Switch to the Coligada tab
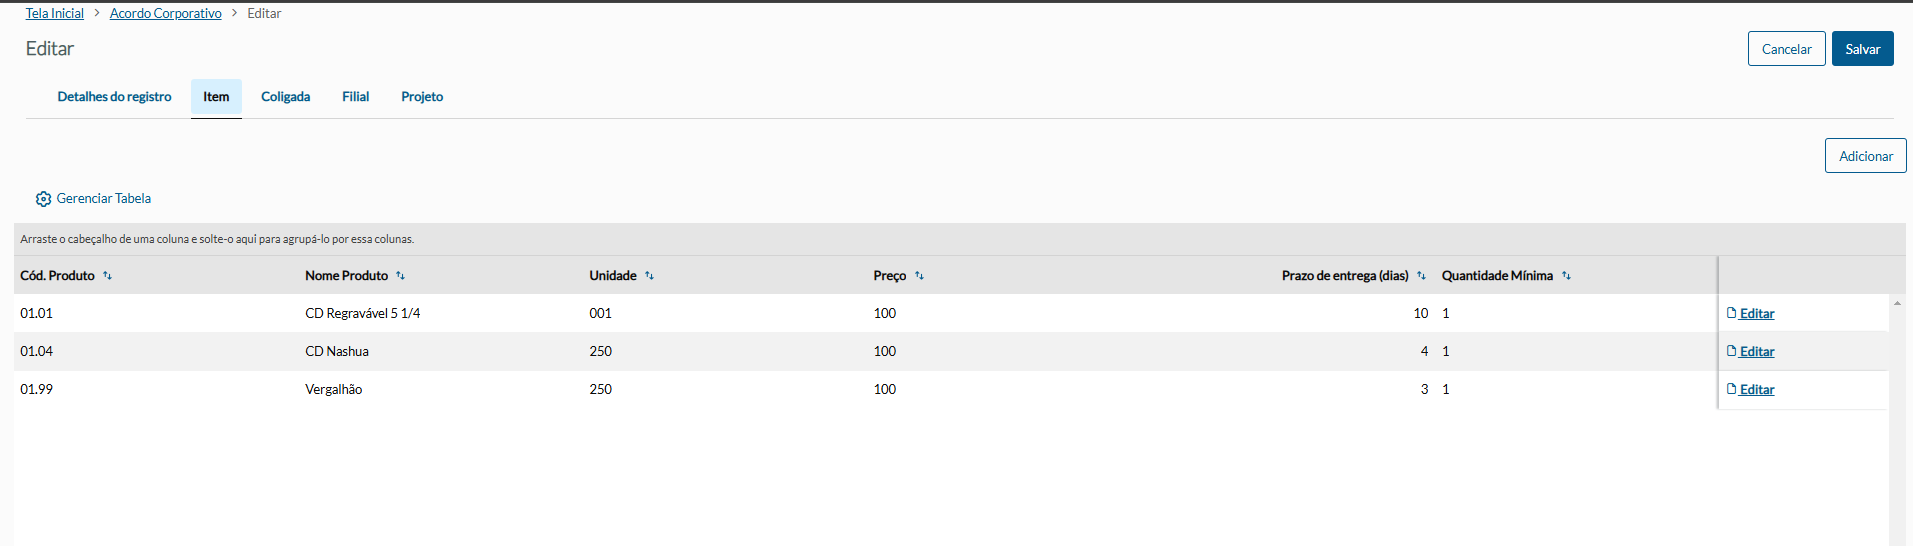 tap(285, 97)
